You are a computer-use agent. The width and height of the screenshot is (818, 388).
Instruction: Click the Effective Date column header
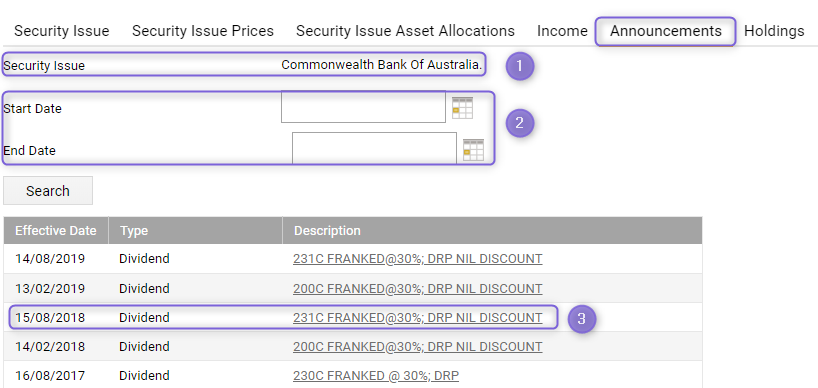pos(56,231)
